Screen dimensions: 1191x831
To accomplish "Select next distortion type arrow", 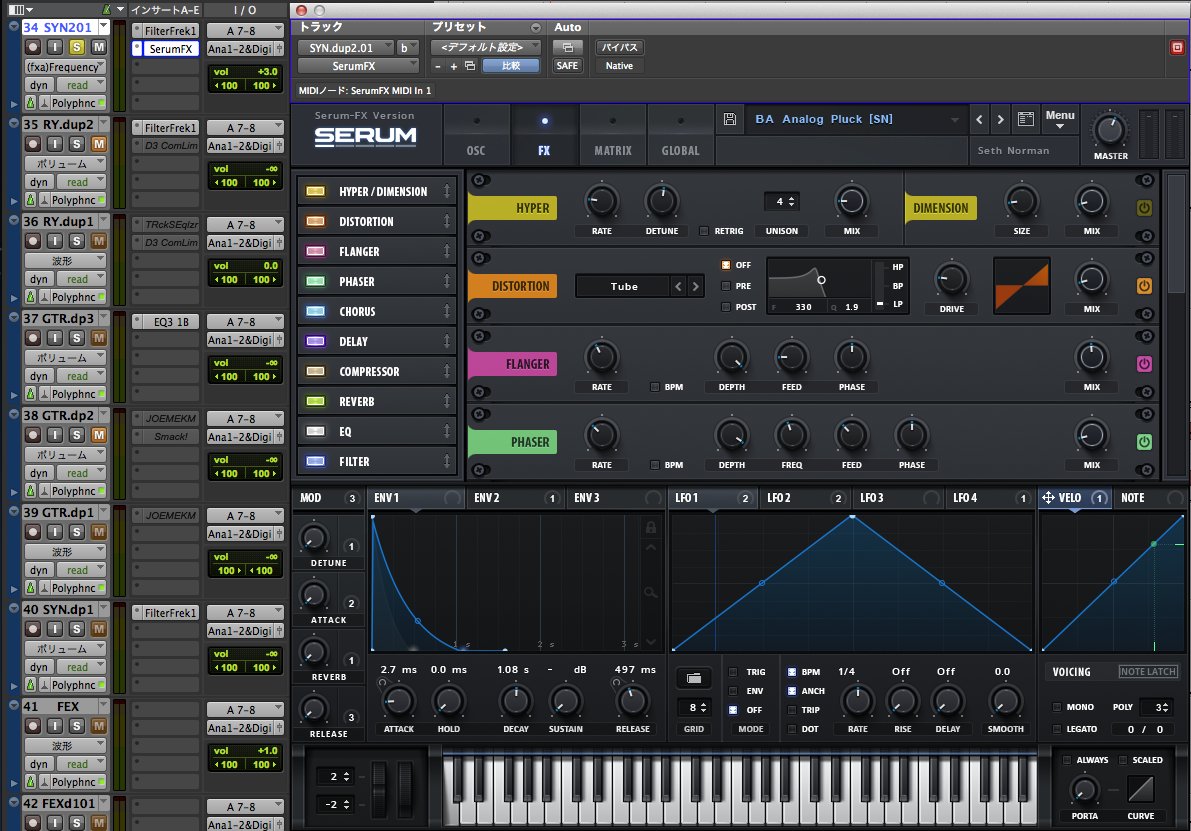I will tap(695, 286).
